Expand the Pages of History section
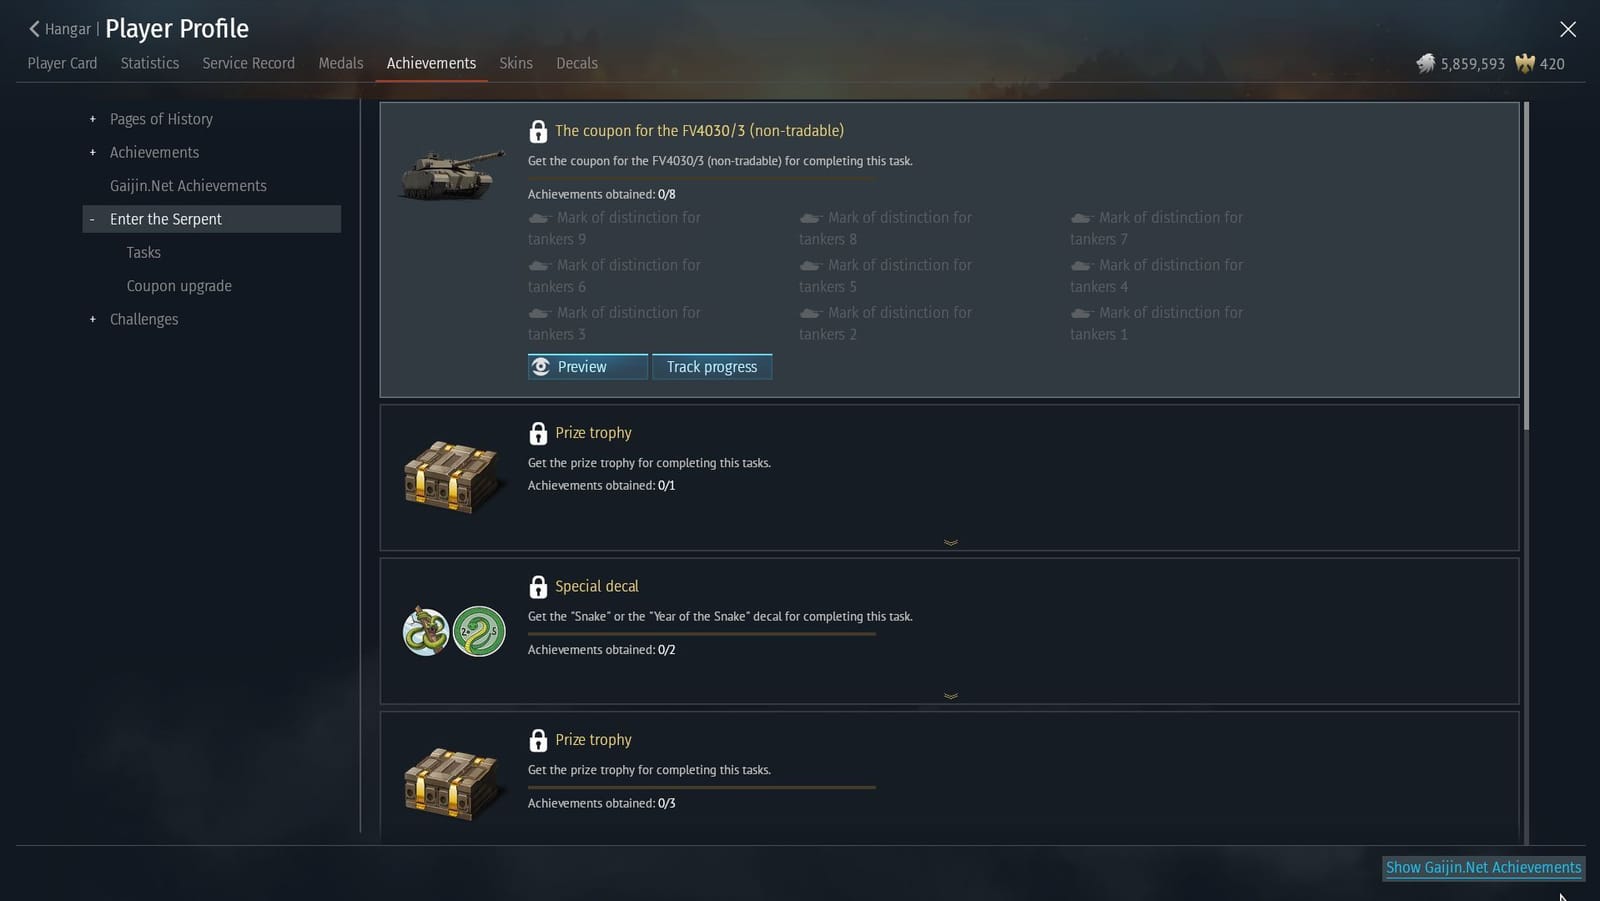1600x901 pixels. [x=91, y=119]
